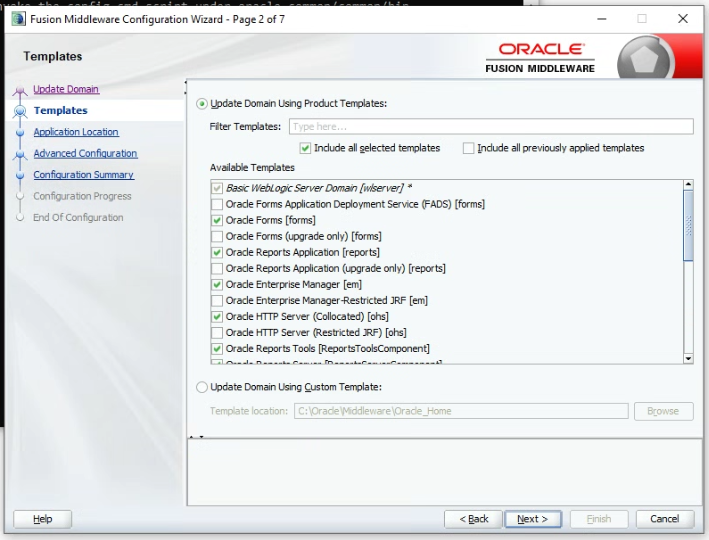The image size is (709, 540).
Task: Click the Next button
Action: click(533, 519)
